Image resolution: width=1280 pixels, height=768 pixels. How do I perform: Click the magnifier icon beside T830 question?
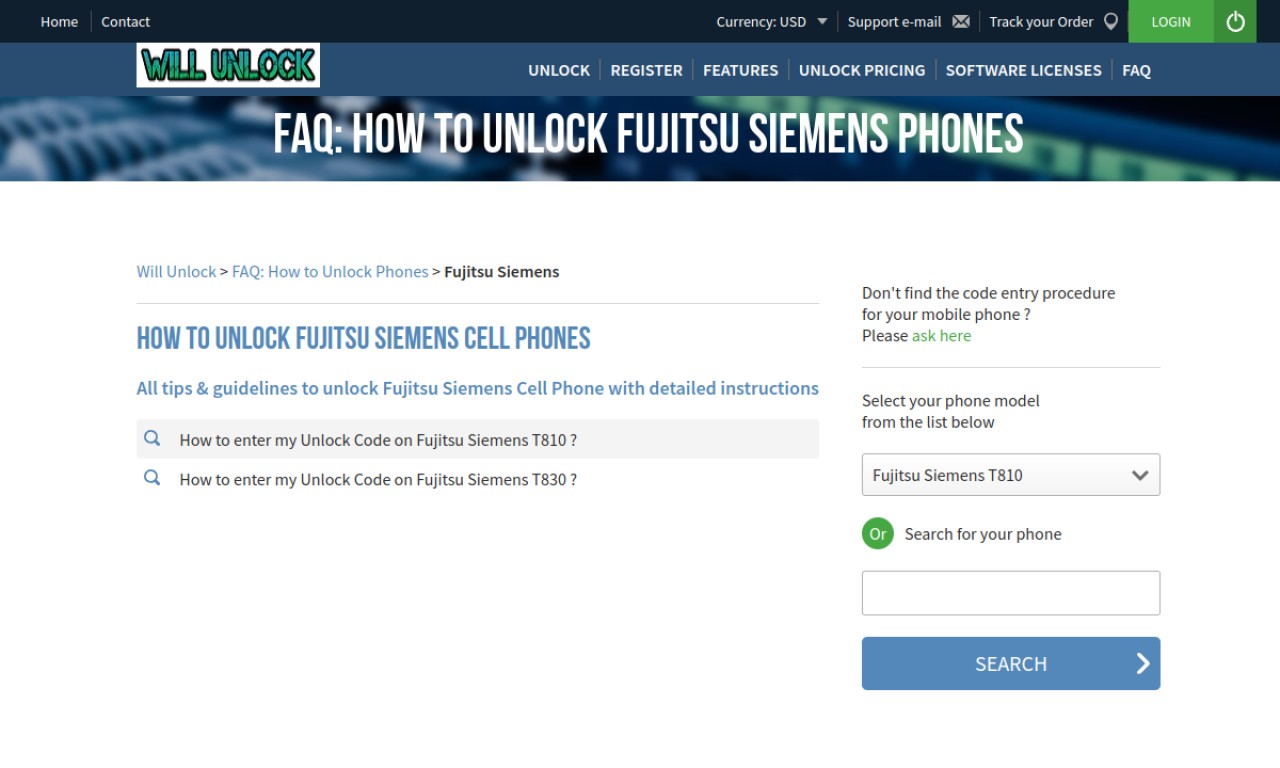pyautogui.click(x=152, y=478)
